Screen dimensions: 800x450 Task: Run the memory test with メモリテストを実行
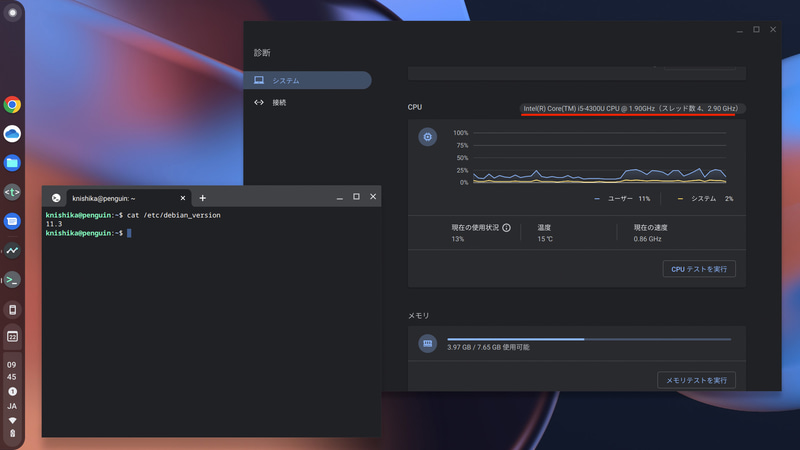696,380
